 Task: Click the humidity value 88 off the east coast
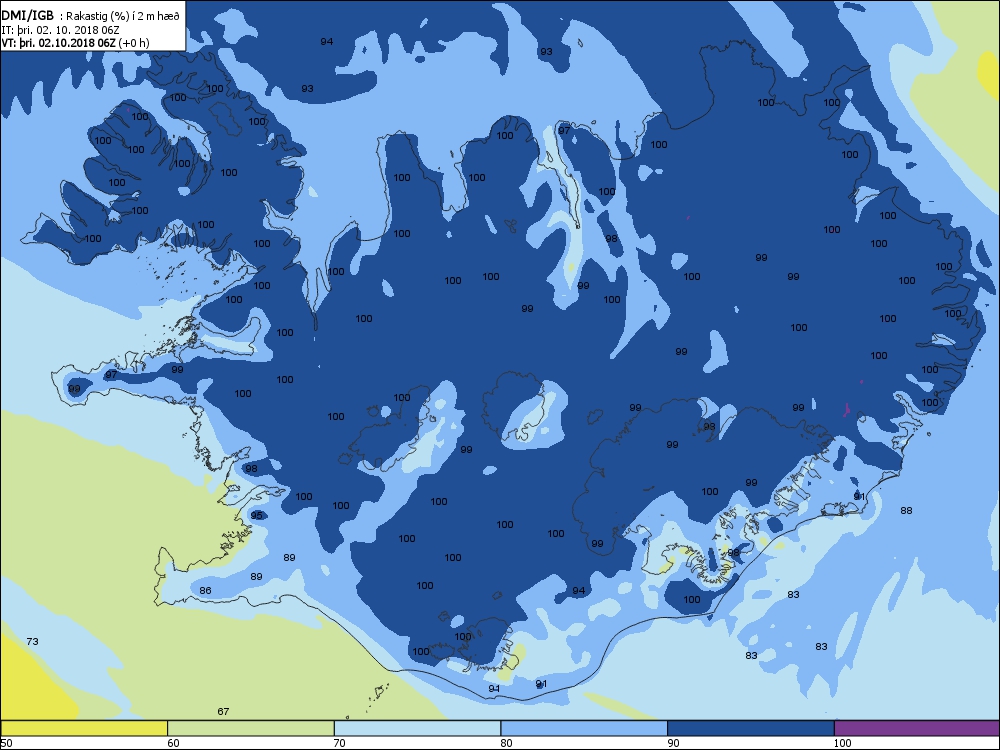pos(906,510)
